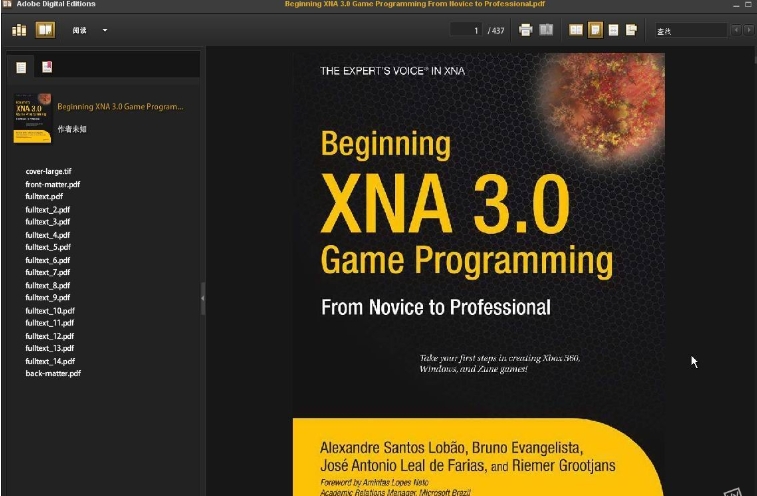Viewport: 757px width, 496px height.
Task: Go to previous search result arrow
Action: click(736, 30)
